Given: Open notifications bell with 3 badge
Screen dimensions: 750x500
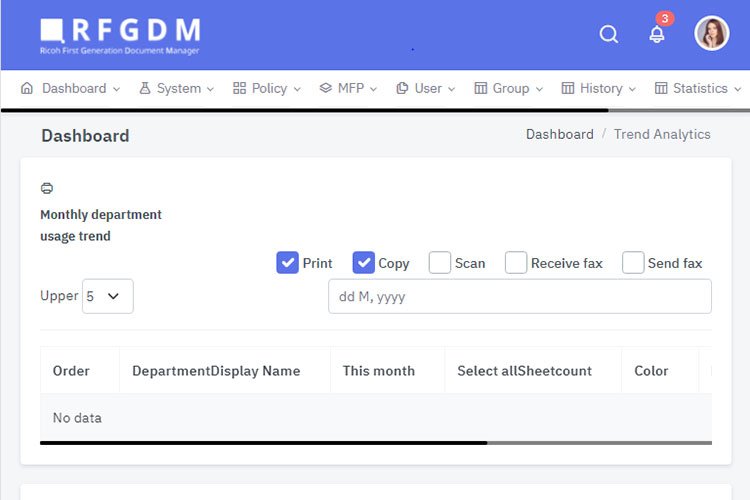Looking at the screenshot, I should coord(657,34).
